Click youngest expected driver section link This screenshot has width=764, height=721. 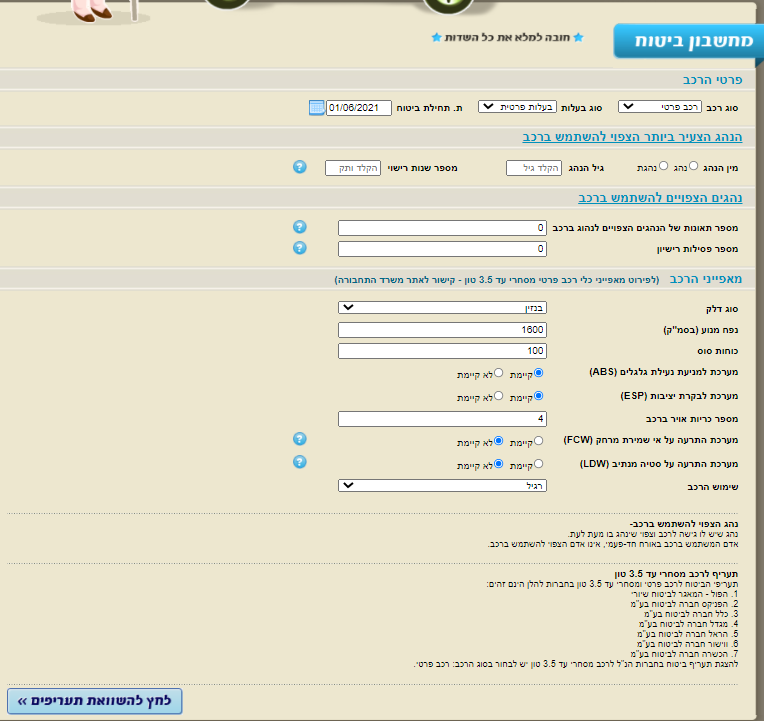pyautogui.click(x=632, y=137)
